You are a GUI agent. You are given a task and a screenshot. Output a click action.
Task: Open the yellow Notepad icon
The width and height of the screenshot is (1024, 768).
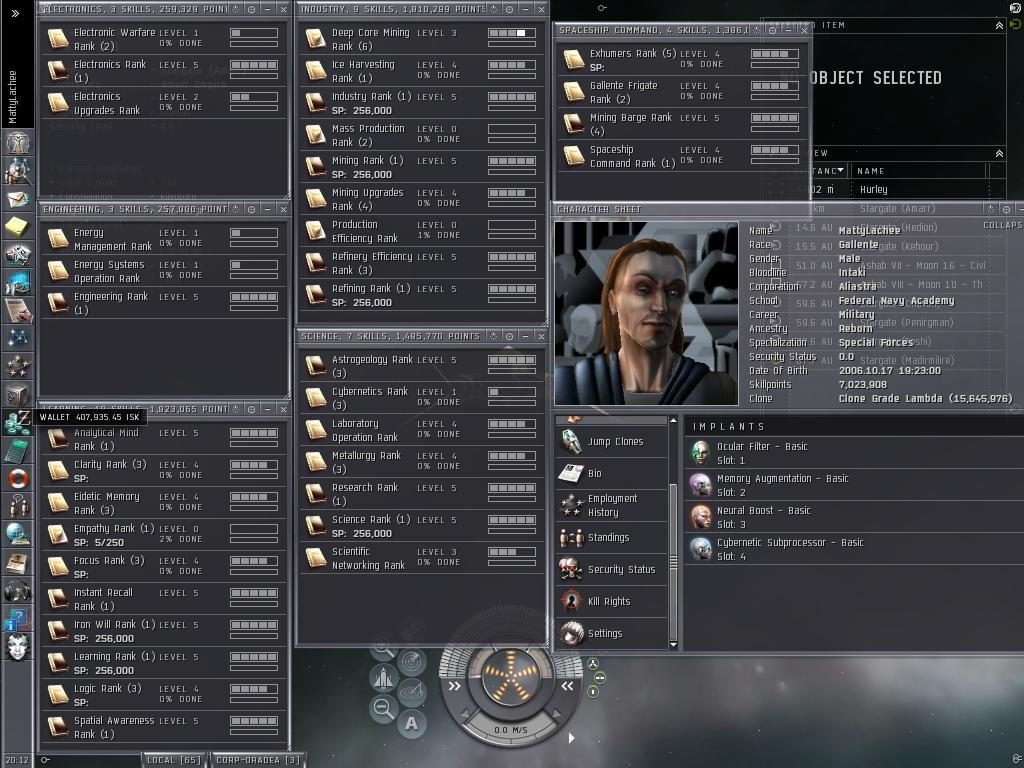pos(17,227)
